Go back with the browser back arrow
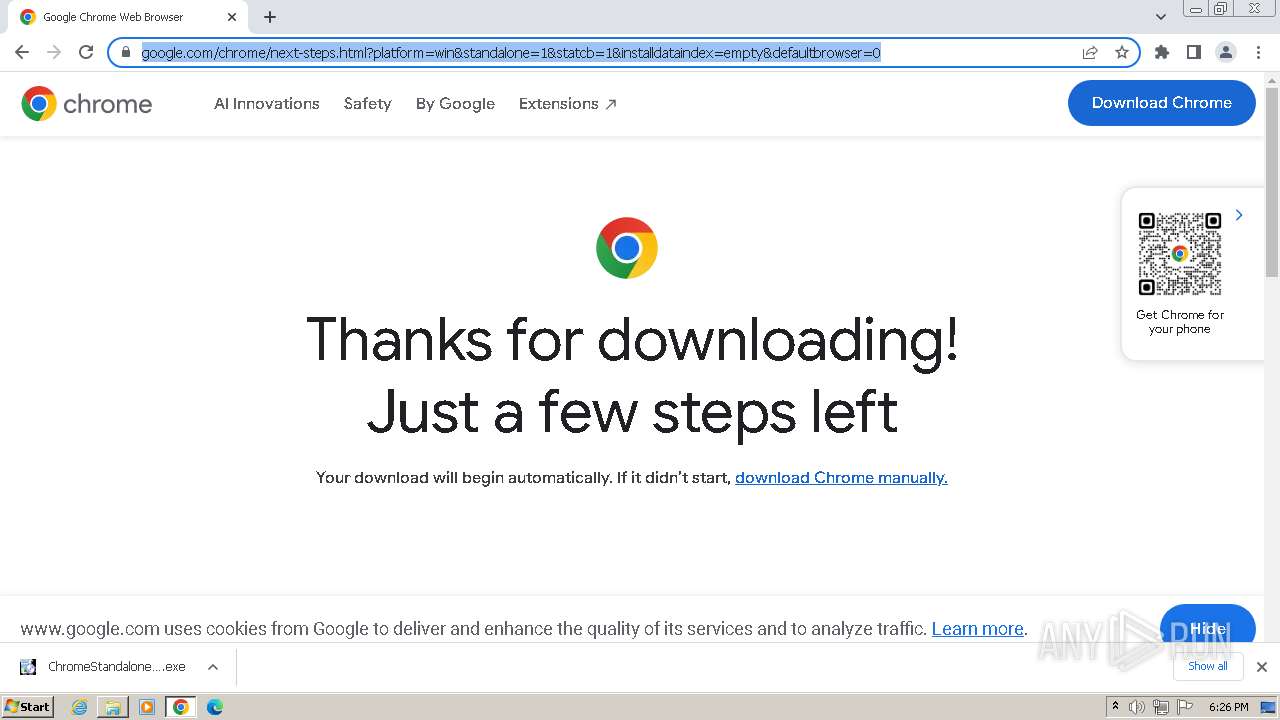Screen dimensions: 1280x720 (22, 52)
